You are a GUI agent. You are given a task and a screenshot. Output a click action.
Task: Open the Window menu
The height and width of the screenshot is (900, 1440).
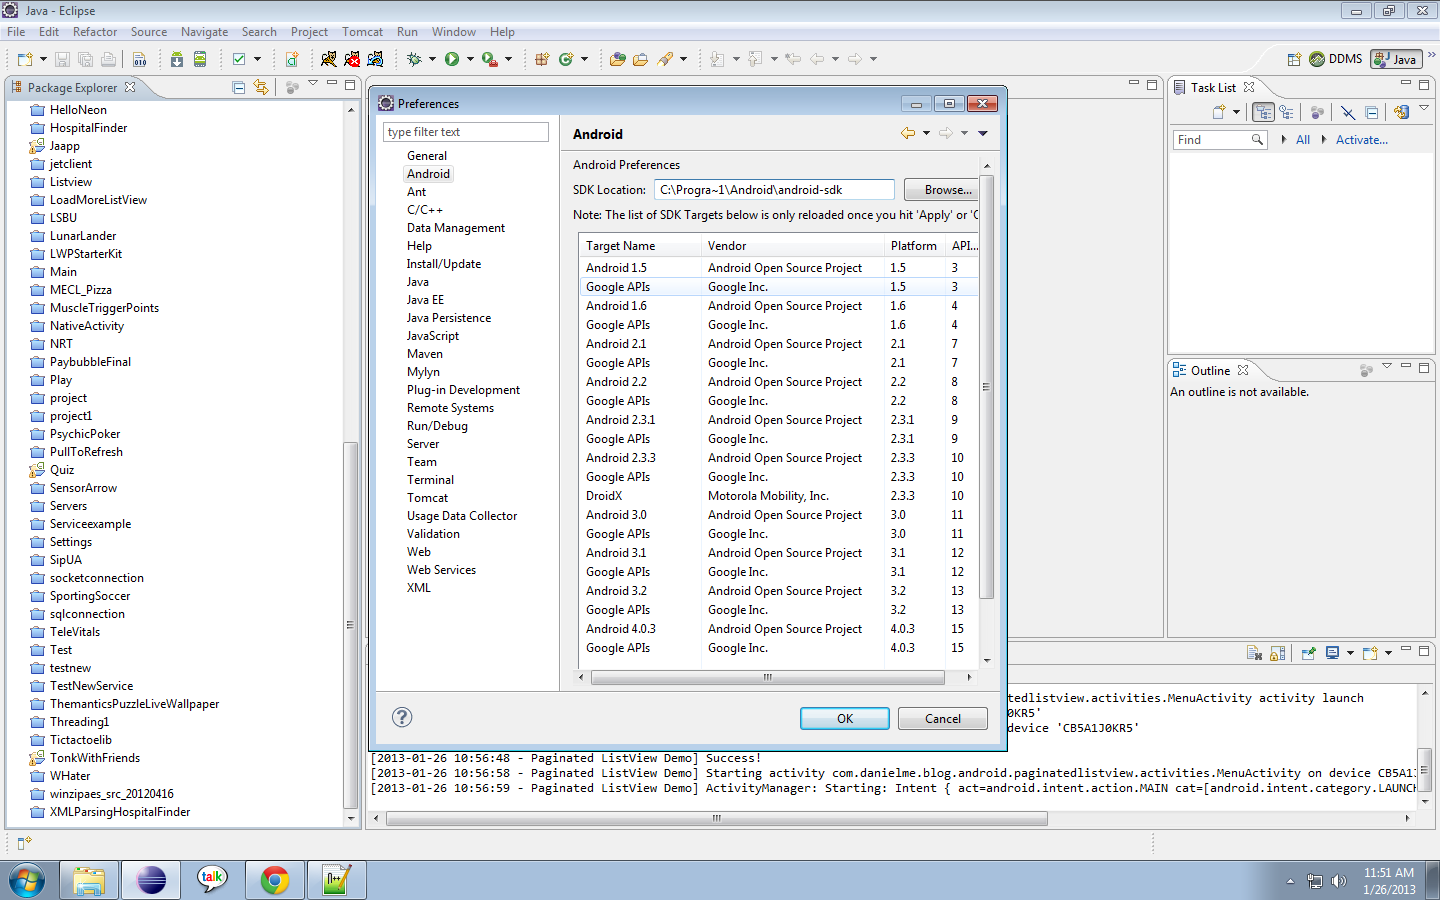tap(454, 32)
